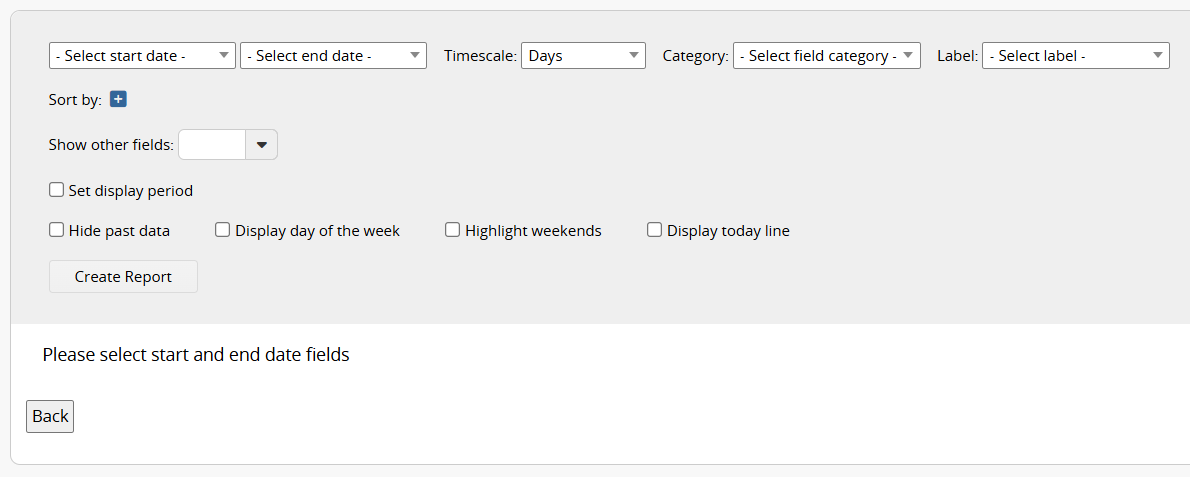Viewport: 1190px width, 477px height.
Task: Click the Timescale text label
Action: point(480,56)
